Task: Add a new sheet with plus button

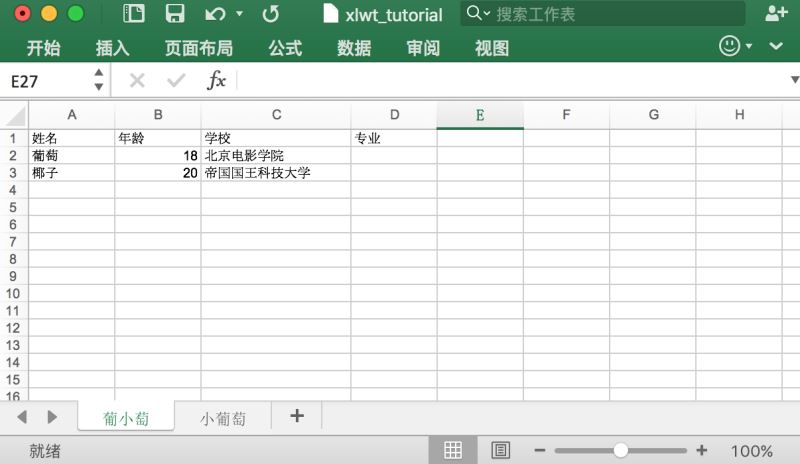Action: (297, 416)
